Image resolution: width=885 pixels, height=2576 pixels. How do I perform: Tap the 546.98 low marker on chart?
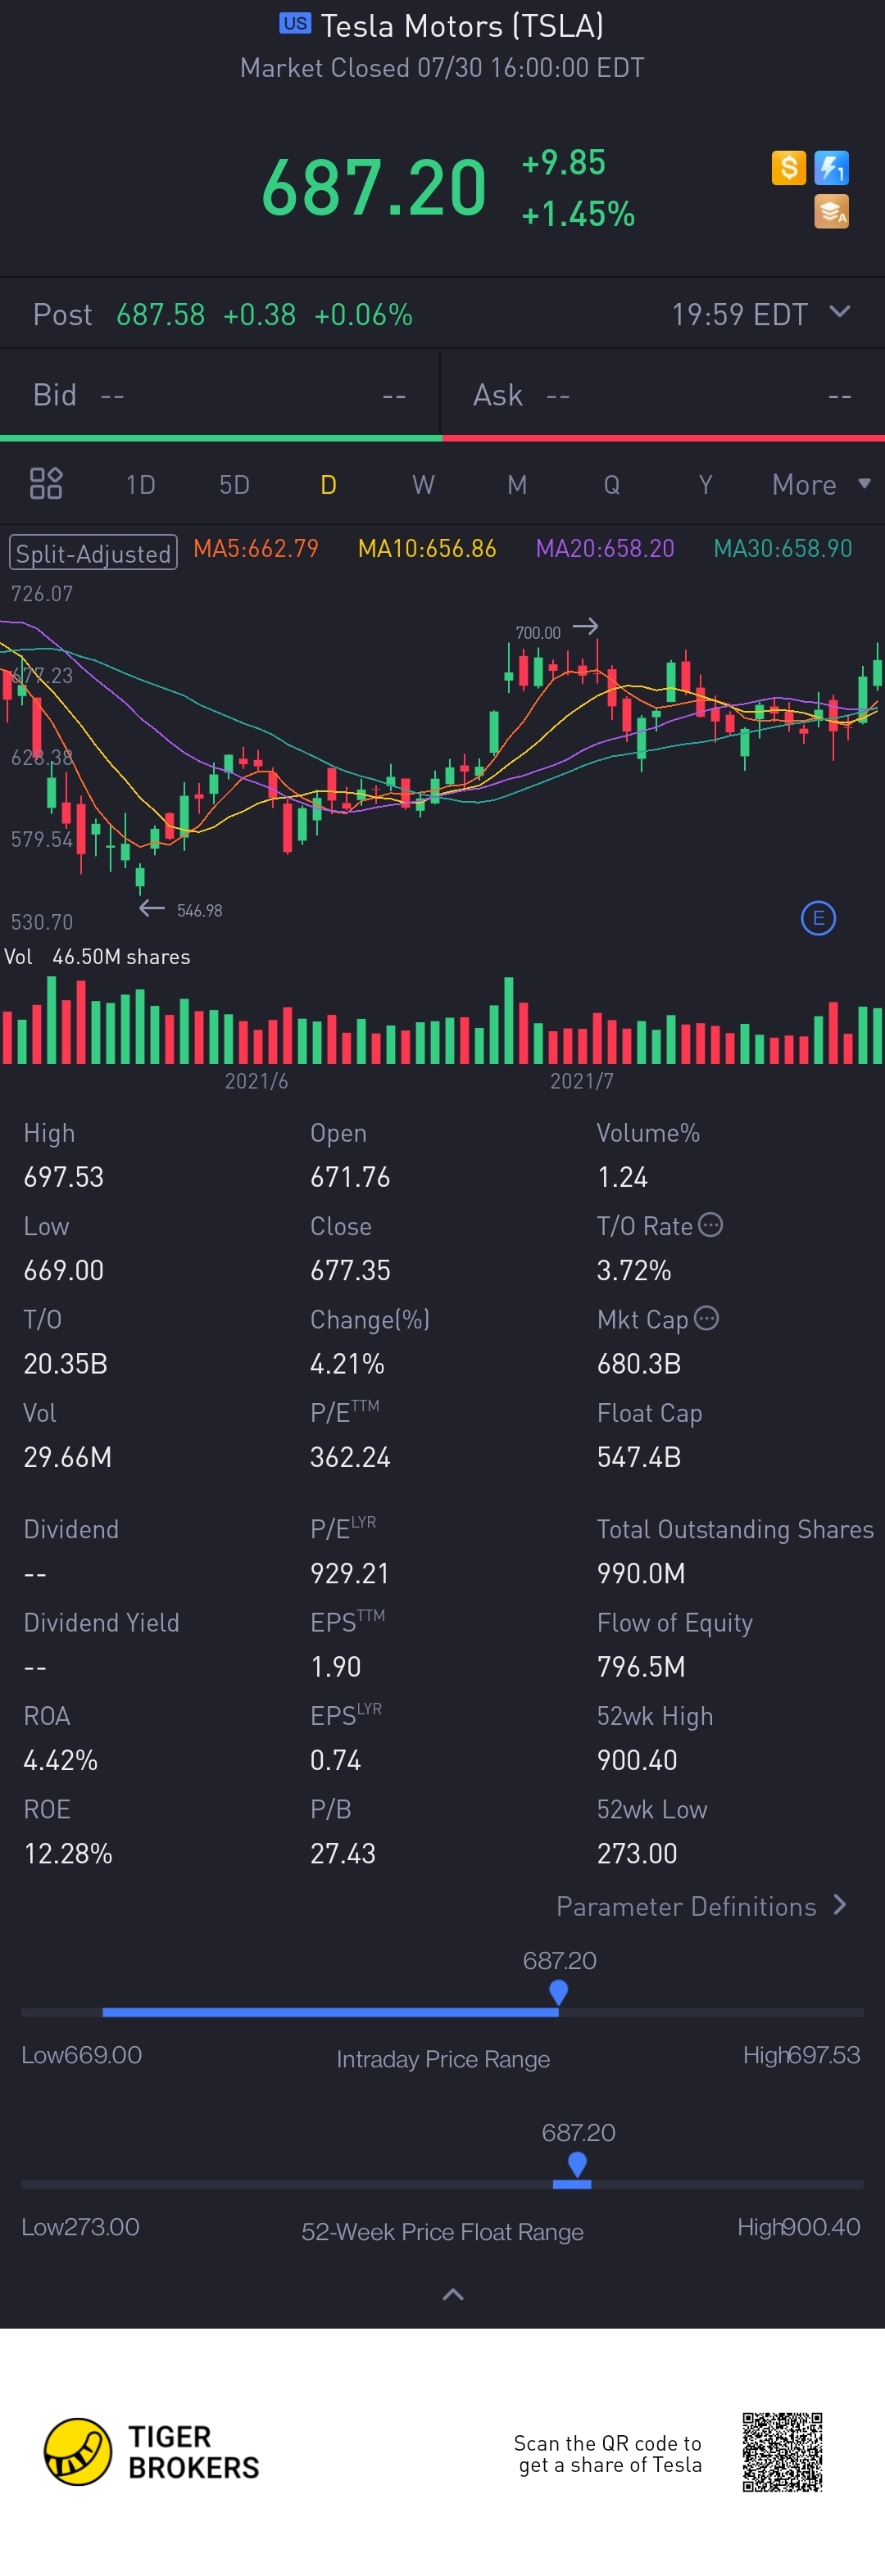pos(181,909)
